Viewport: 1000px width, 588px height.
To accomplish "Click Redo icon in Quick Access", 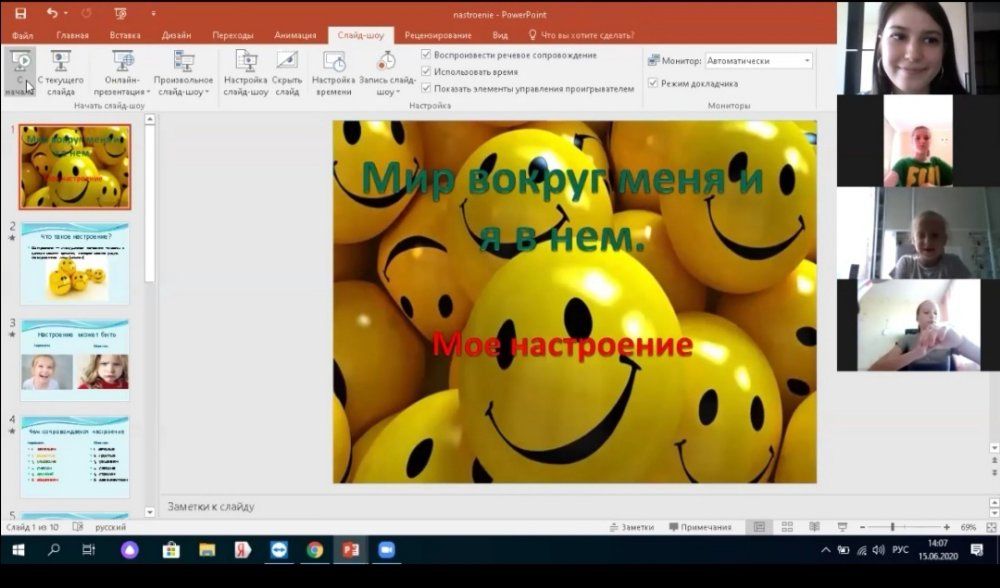I will 86,13.
